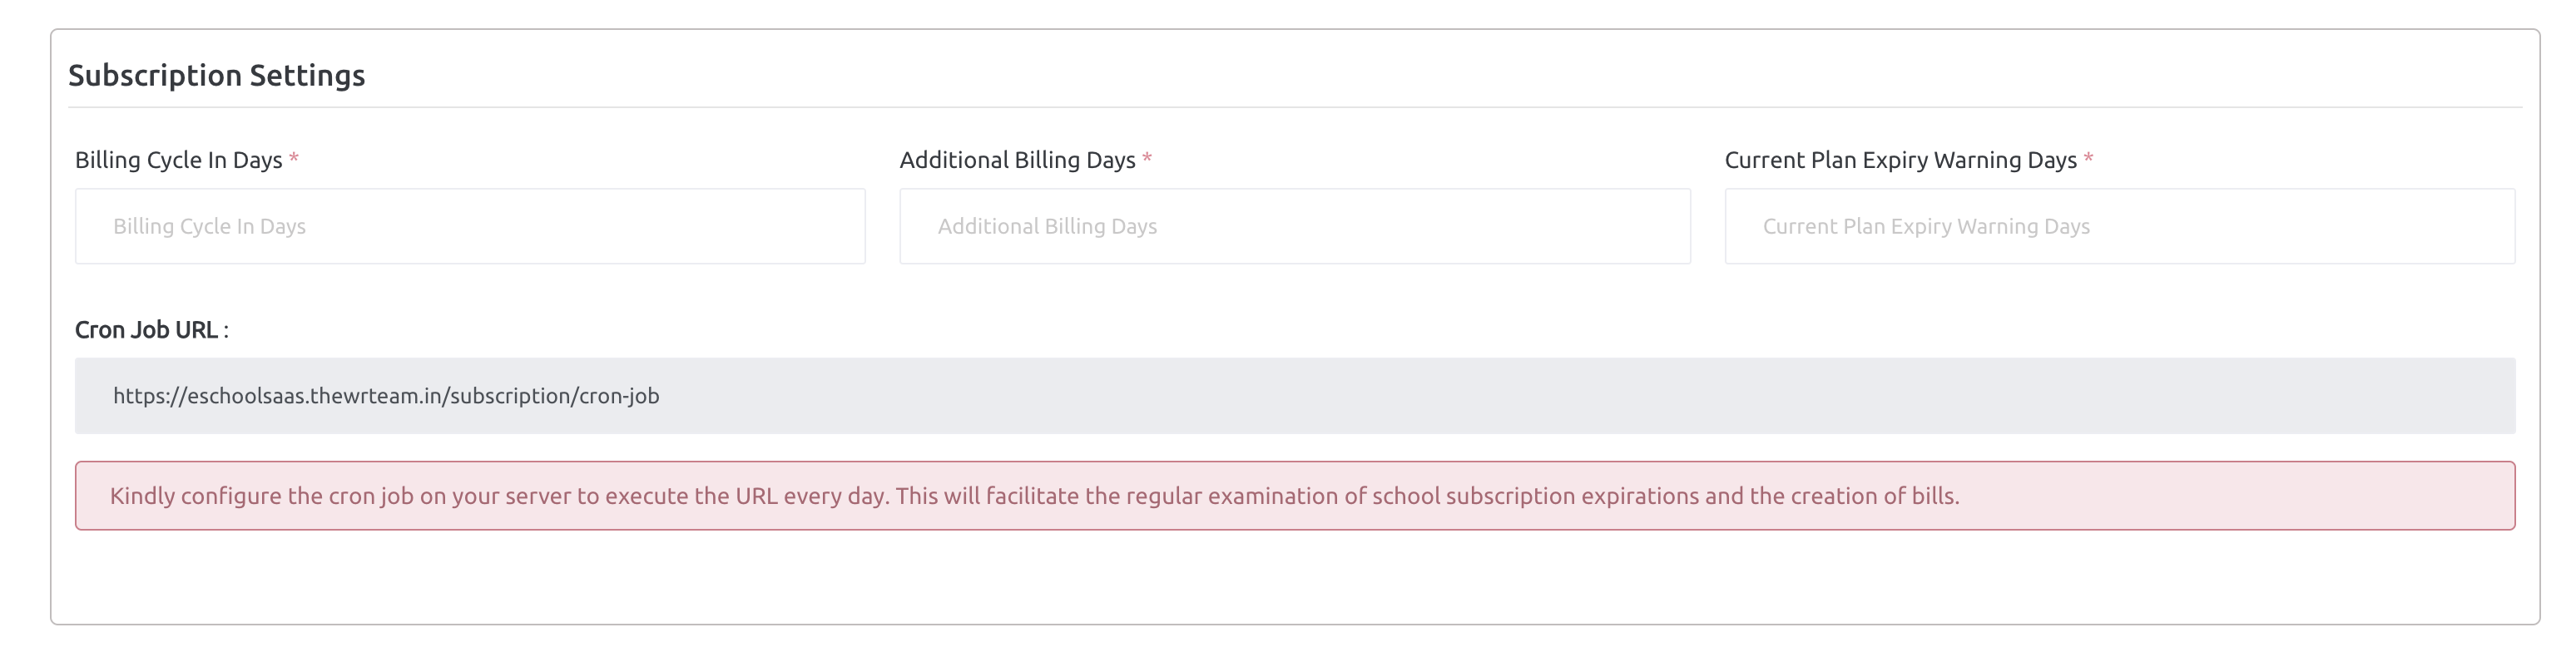Focus the Additional Billing Days placeholder text

[x=1046, y=226]
